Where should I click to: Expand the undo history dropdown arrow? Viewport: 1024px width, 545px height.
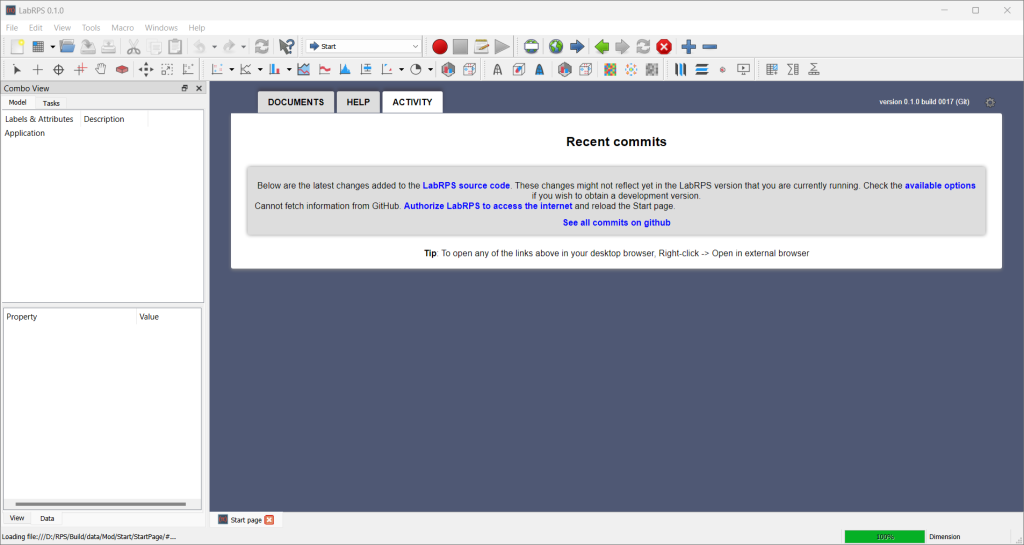pos(214,47)
